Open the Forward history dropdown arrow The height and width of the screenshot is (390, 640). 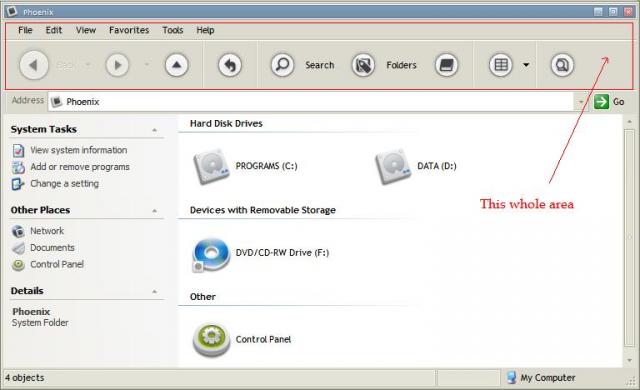(x=147, y=65)
